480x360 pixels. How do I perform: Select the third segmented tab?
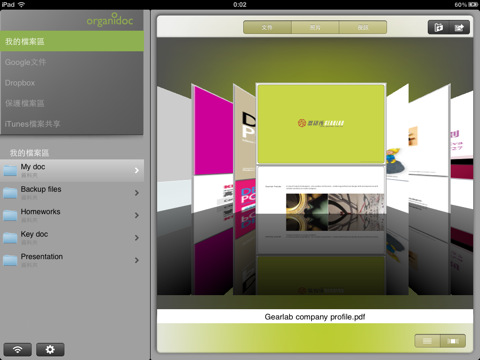point(363,27)
